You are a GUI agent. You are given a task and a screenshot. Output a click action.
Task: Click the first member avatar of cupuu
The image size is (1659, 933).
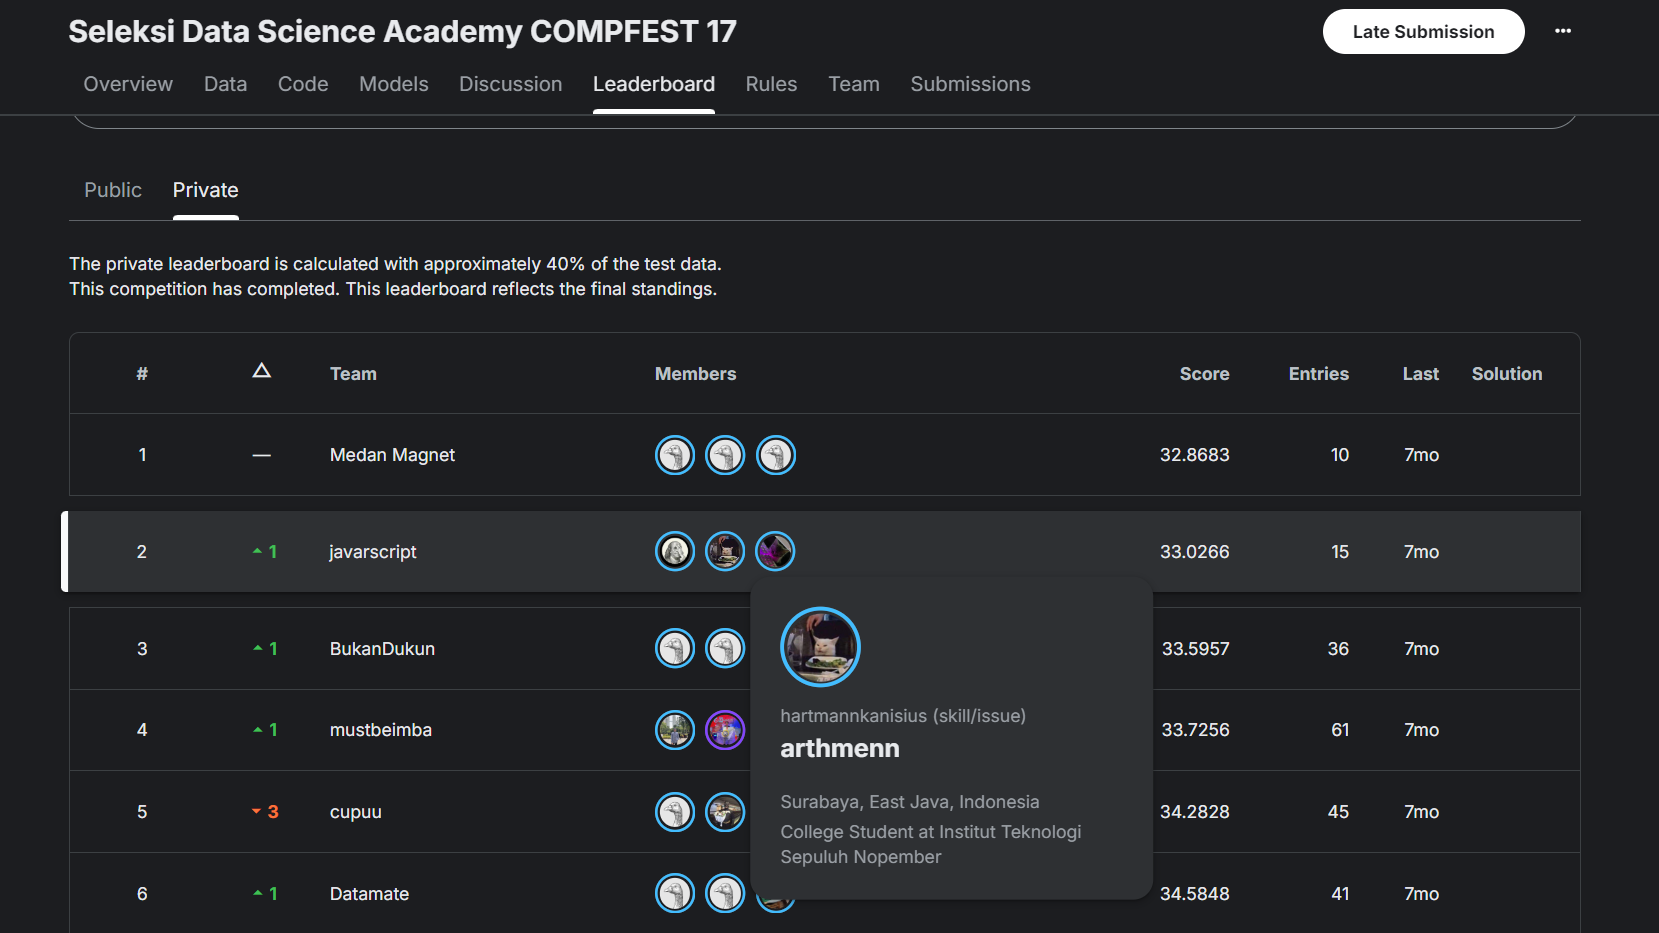[x=675, y=812]
